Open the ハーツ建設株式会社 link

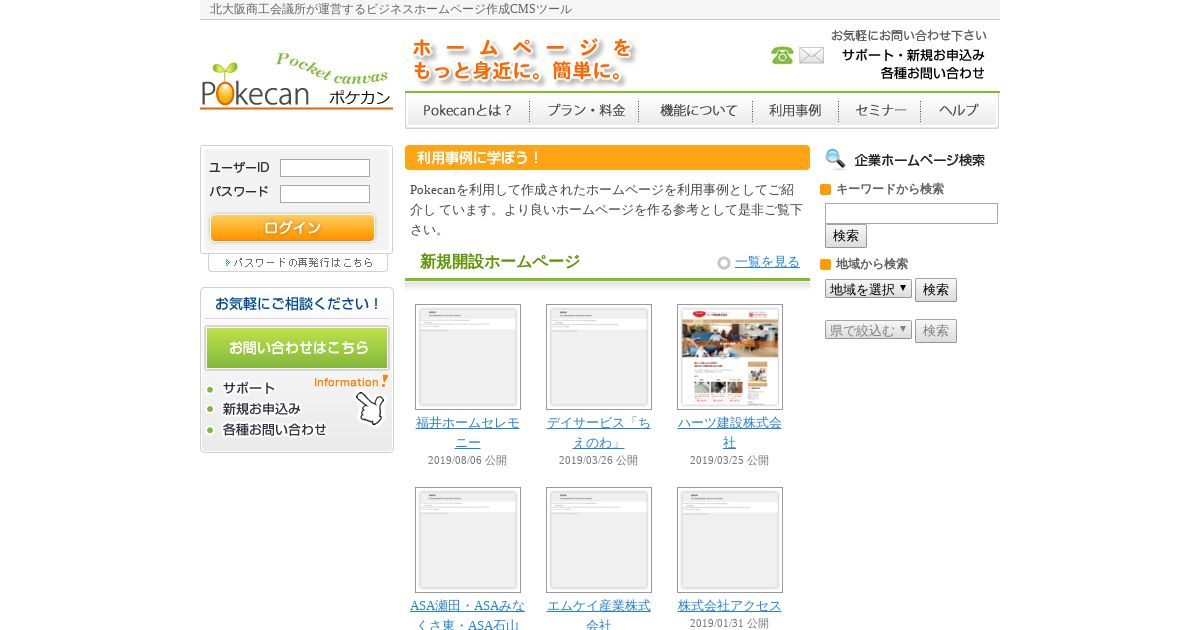730,432
